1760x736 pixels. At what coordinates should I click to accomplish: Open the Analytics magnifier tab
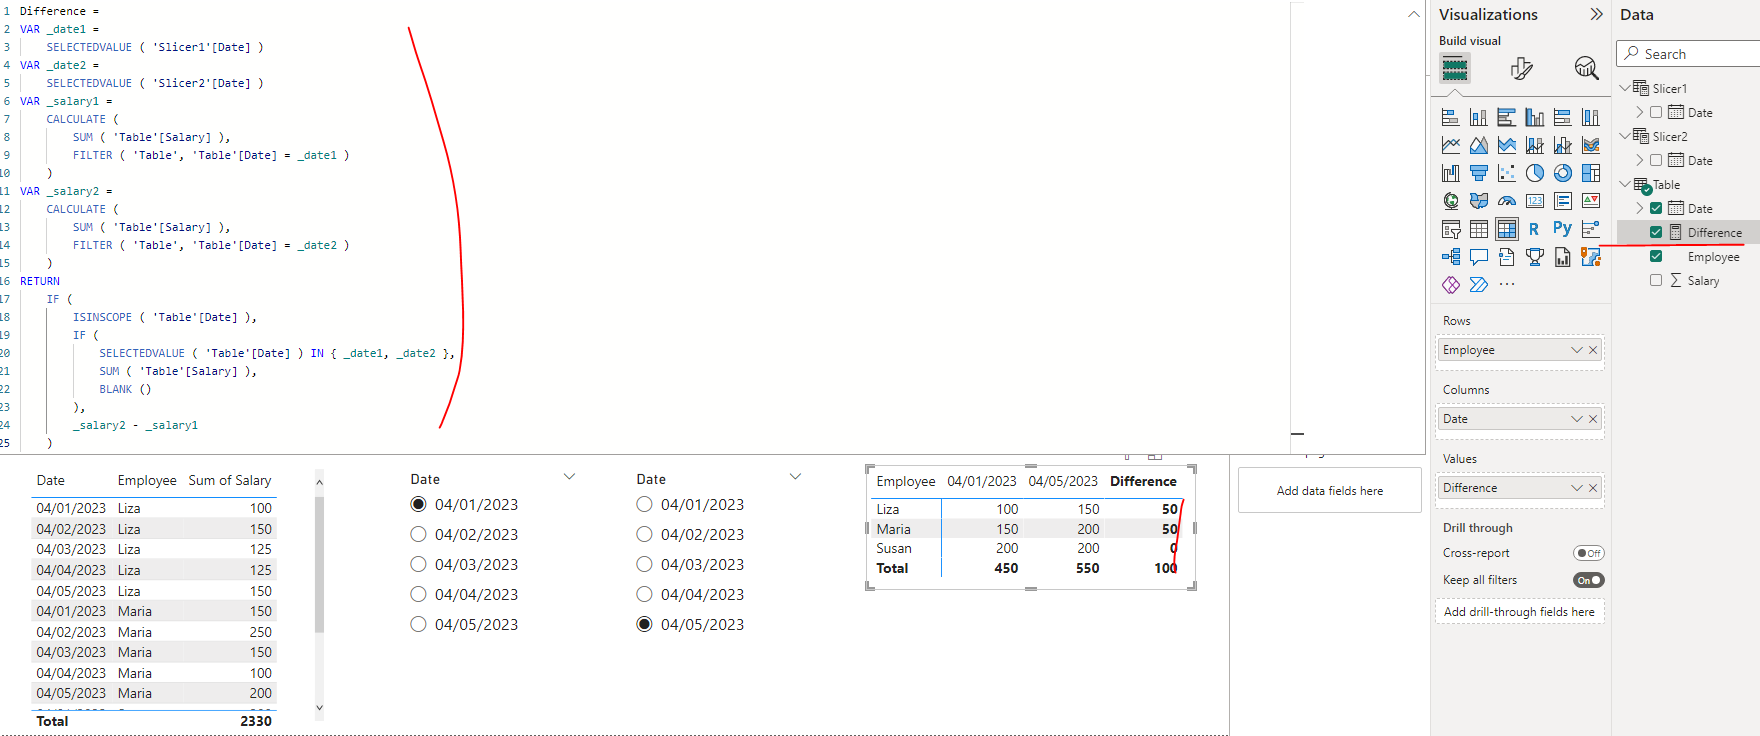click(1586, 68)
